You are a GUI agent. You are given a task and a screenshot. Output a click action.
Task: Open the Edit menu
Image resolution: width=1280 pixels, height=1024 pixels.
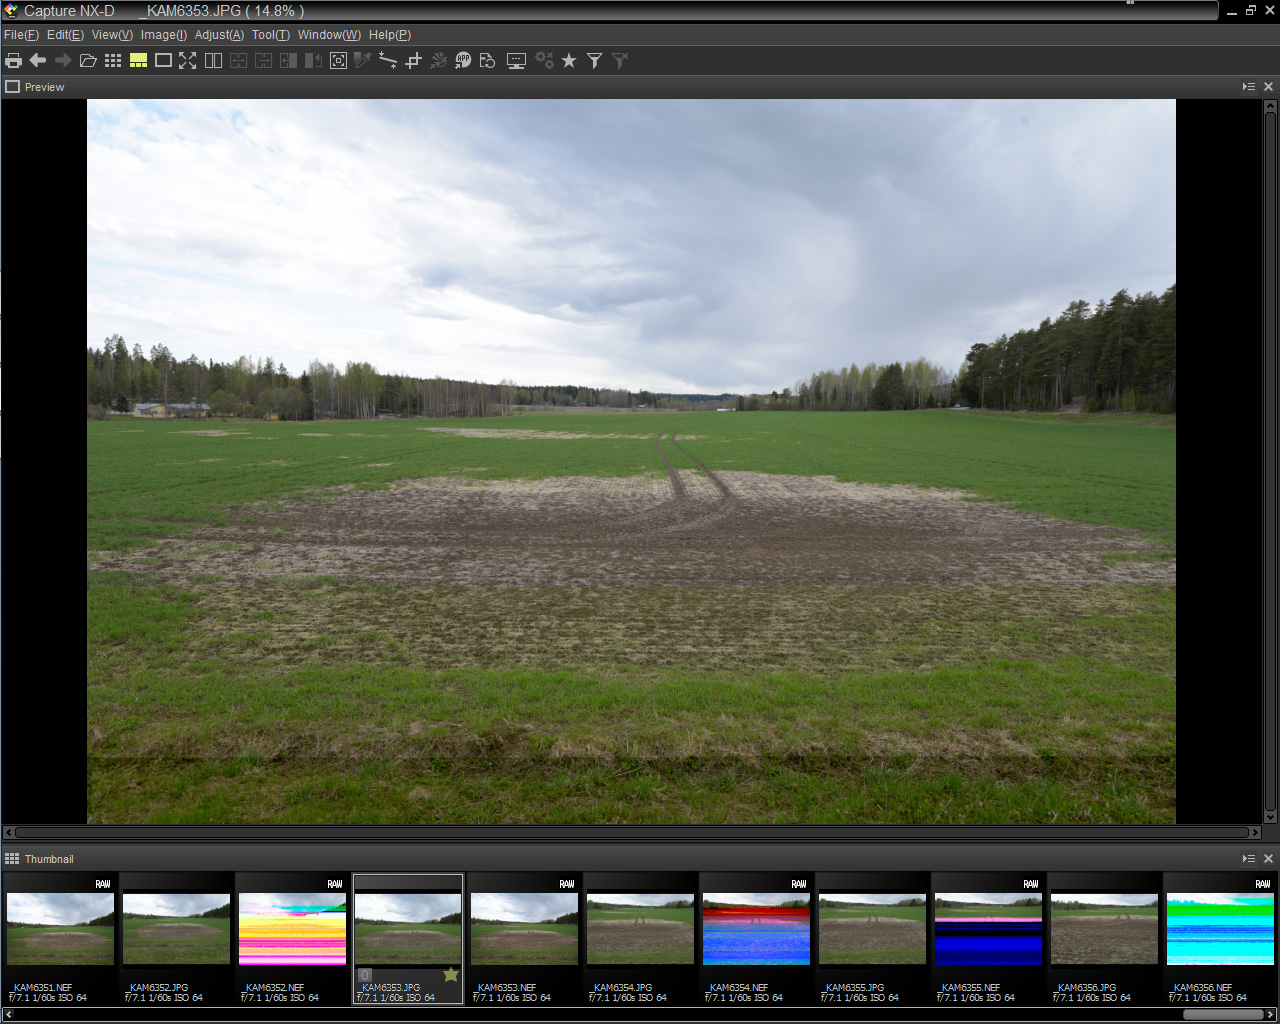coord(65,35)
